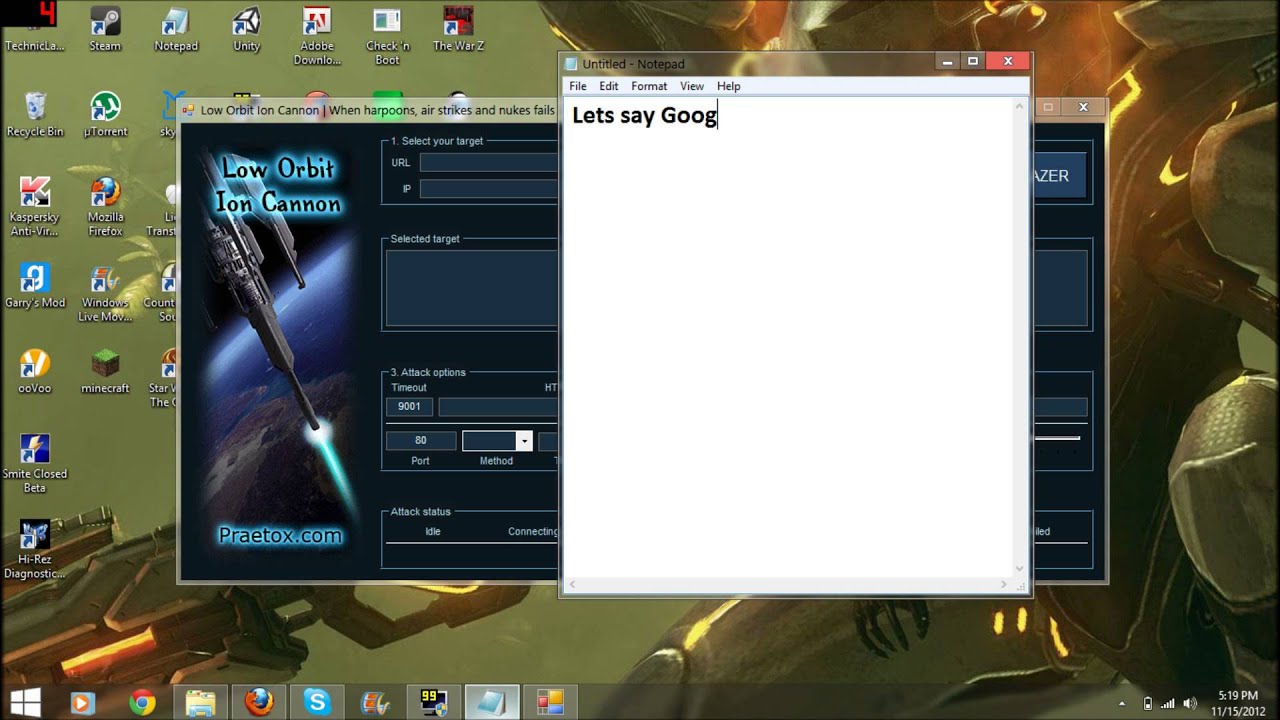Open Kaspersky Anti-Virus desktop icon

point(35,207)
